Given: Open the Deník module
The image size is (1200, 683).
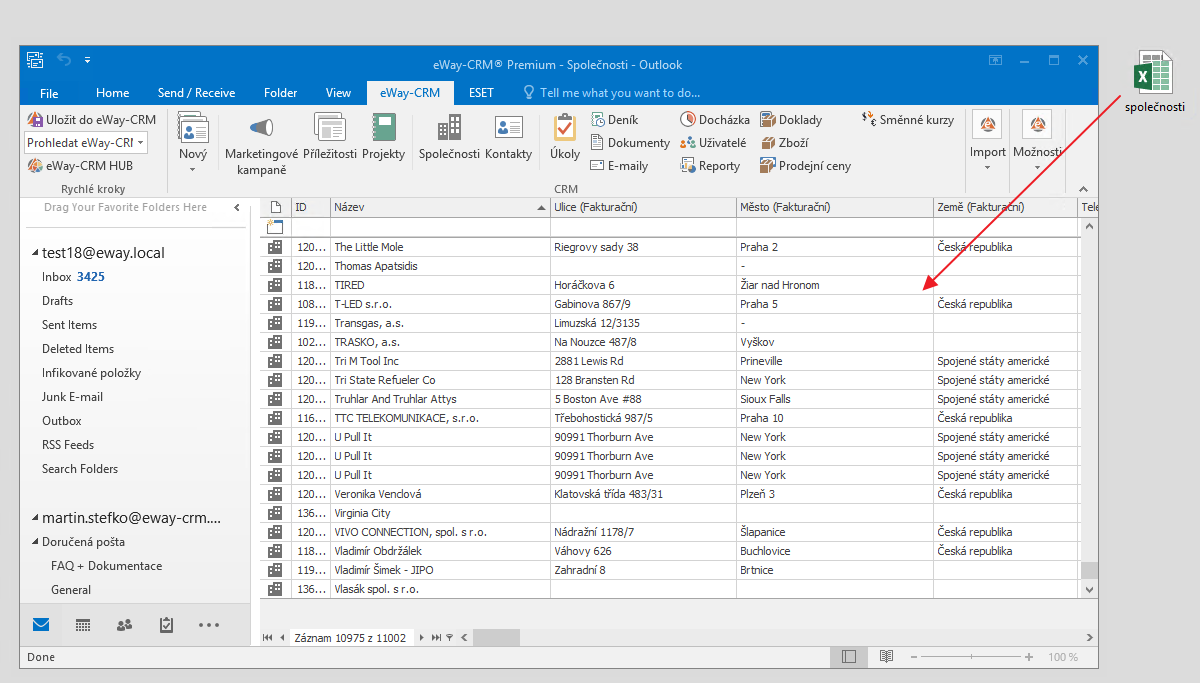Looking at the screenshot, I should 614,120.
